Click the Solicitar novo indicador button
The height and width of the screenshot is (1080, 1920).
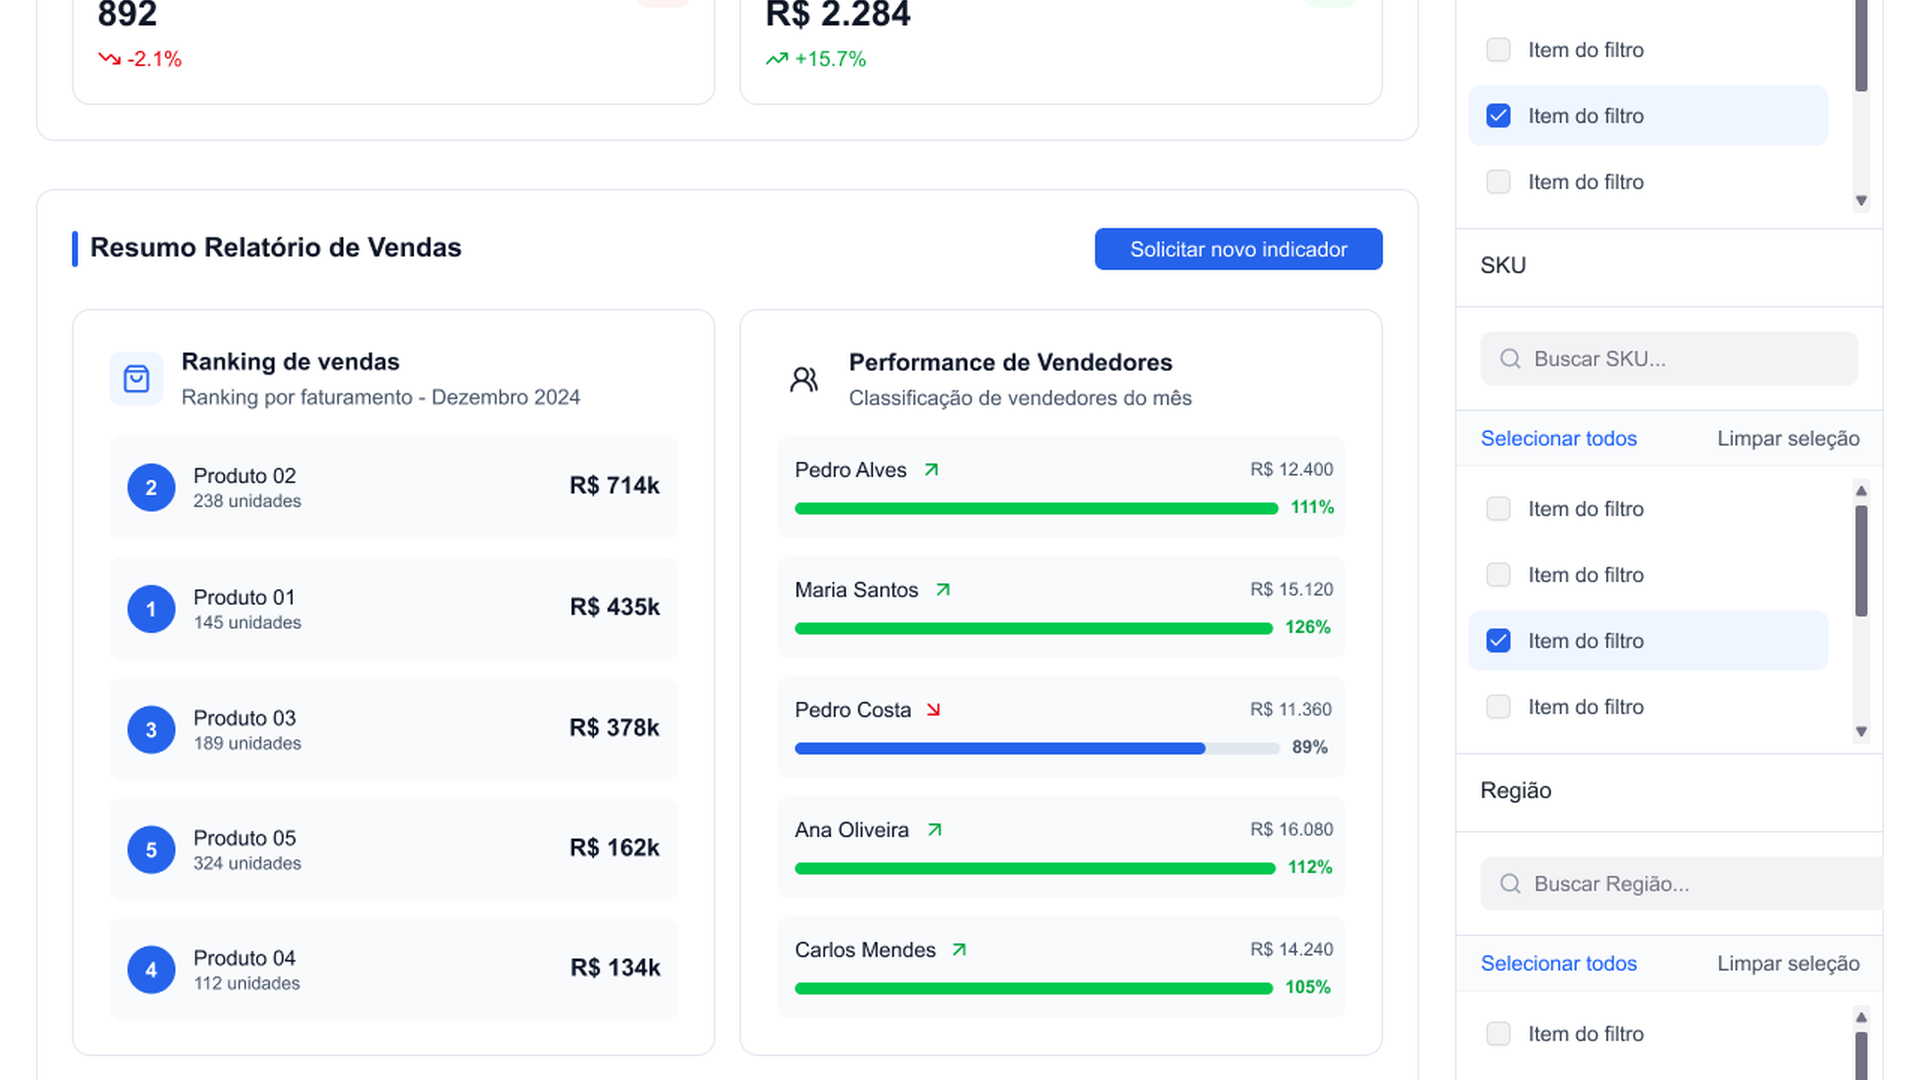(1238, 249)
